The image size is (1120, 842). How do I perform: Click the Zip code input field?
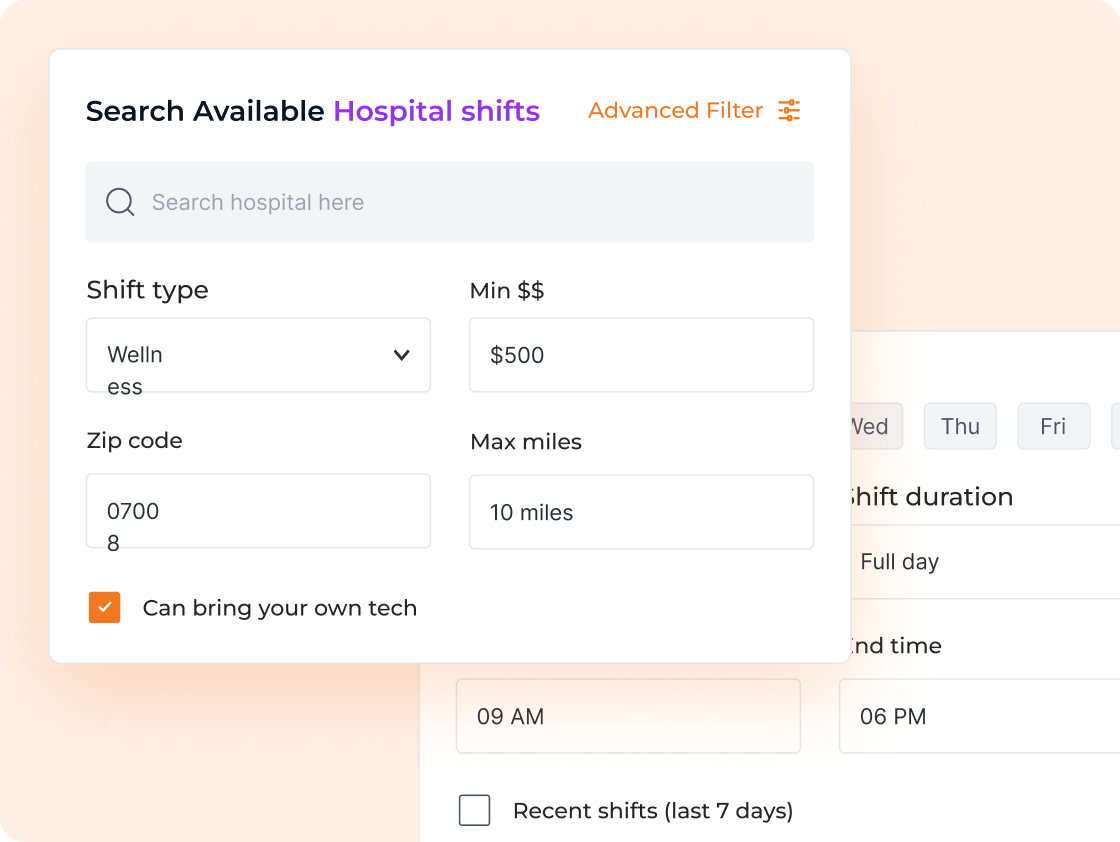click(258, 511)
